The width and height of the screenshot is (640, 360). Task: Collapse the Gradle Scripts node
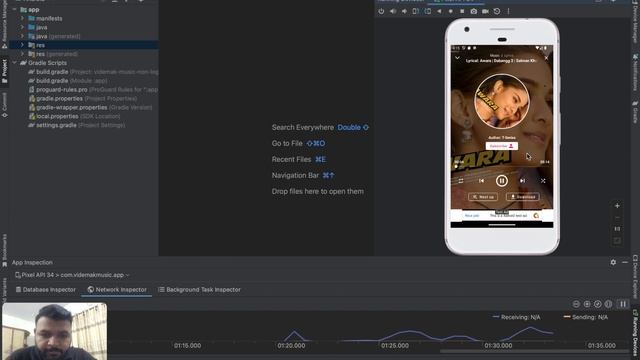coord(15,63)
